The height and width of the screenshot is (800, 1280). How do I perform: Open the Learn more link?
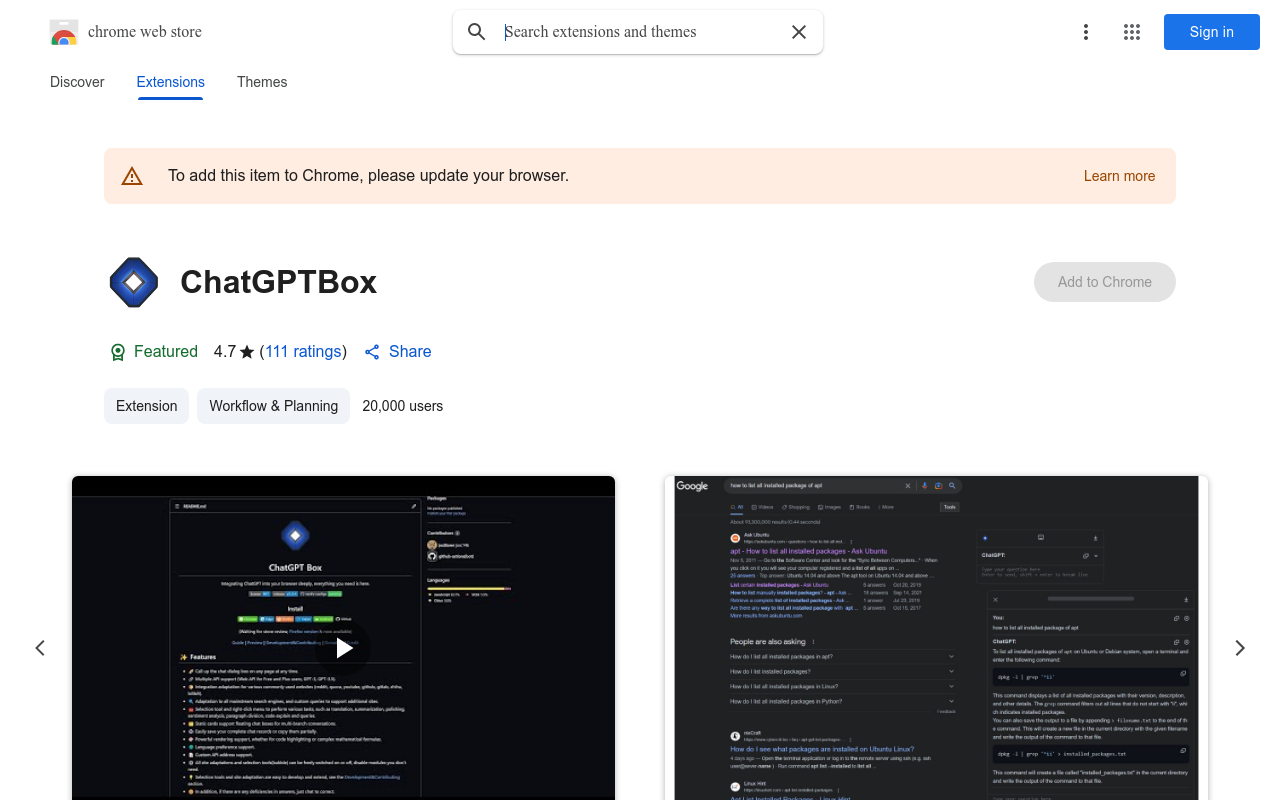1119,176
